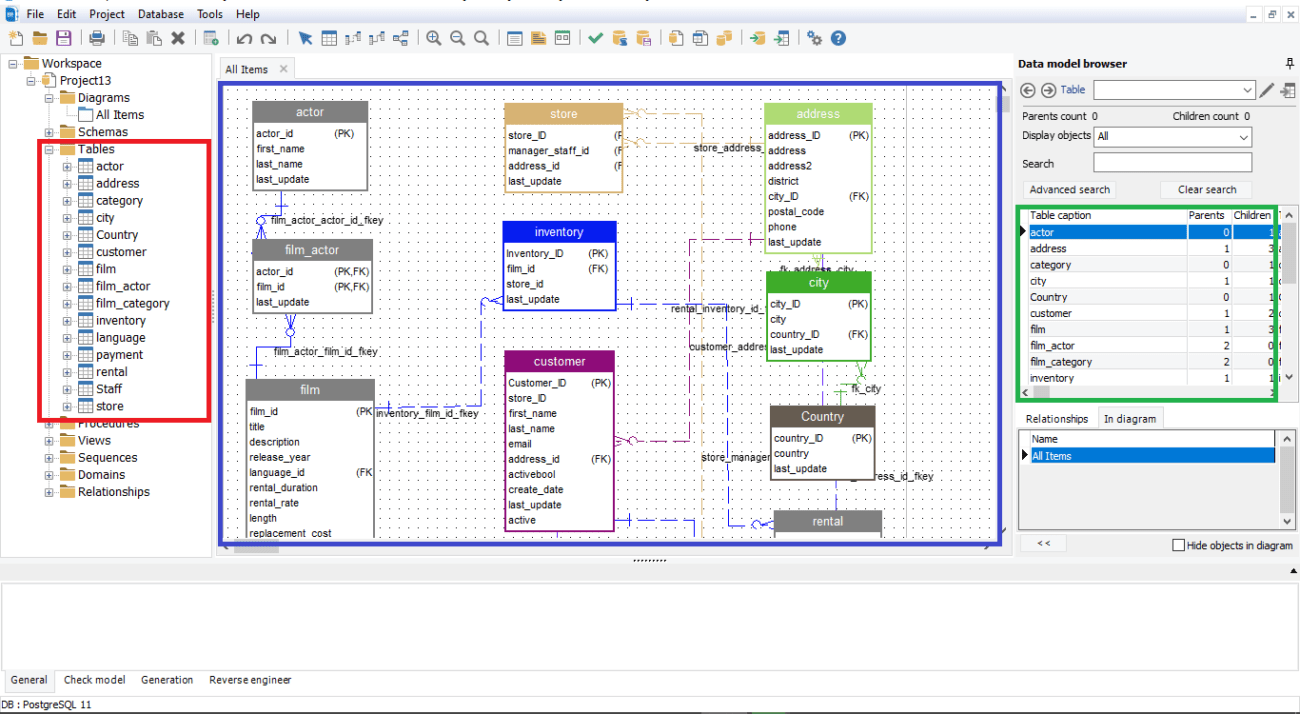Image resolution: width=1300 pixels, height=714 pixels.
Task: Open the Table selection combo box
Action: coord(1174,90)
